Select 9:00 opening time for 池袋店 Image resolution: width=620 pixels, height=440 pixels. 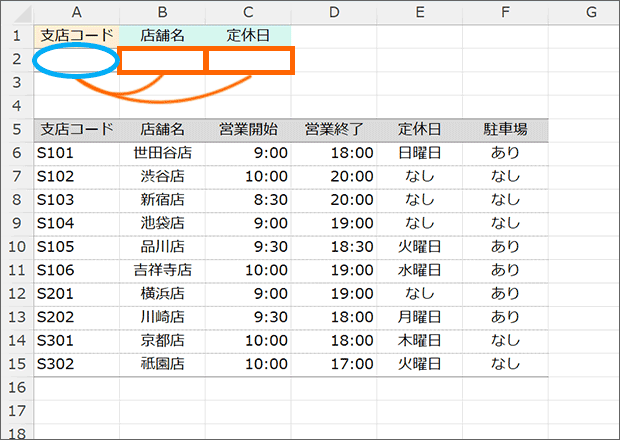point(248,223)
